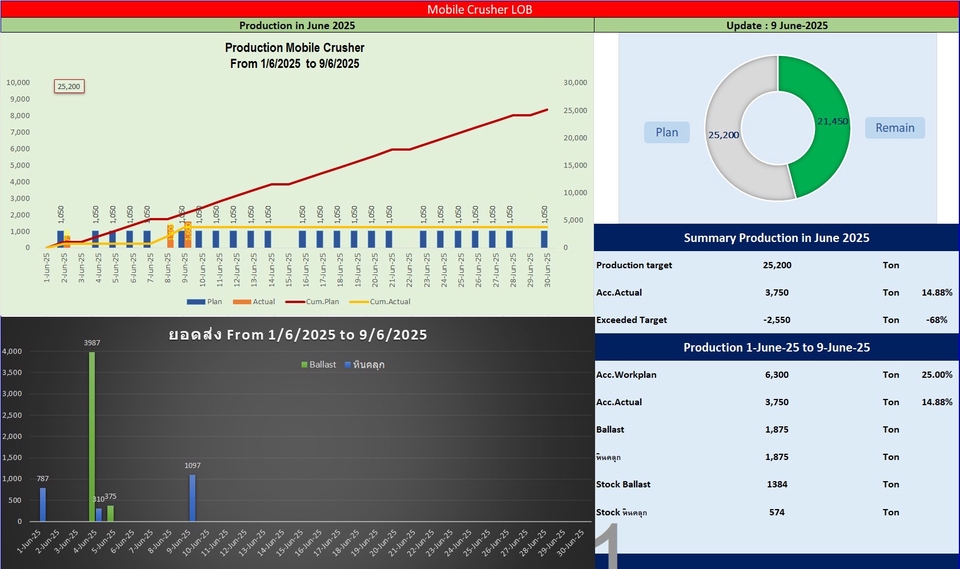Select the blue 1097 bar on 9-Jun-25
The height and width of the screenshot is (569, 960).
[x=192, y=497]
